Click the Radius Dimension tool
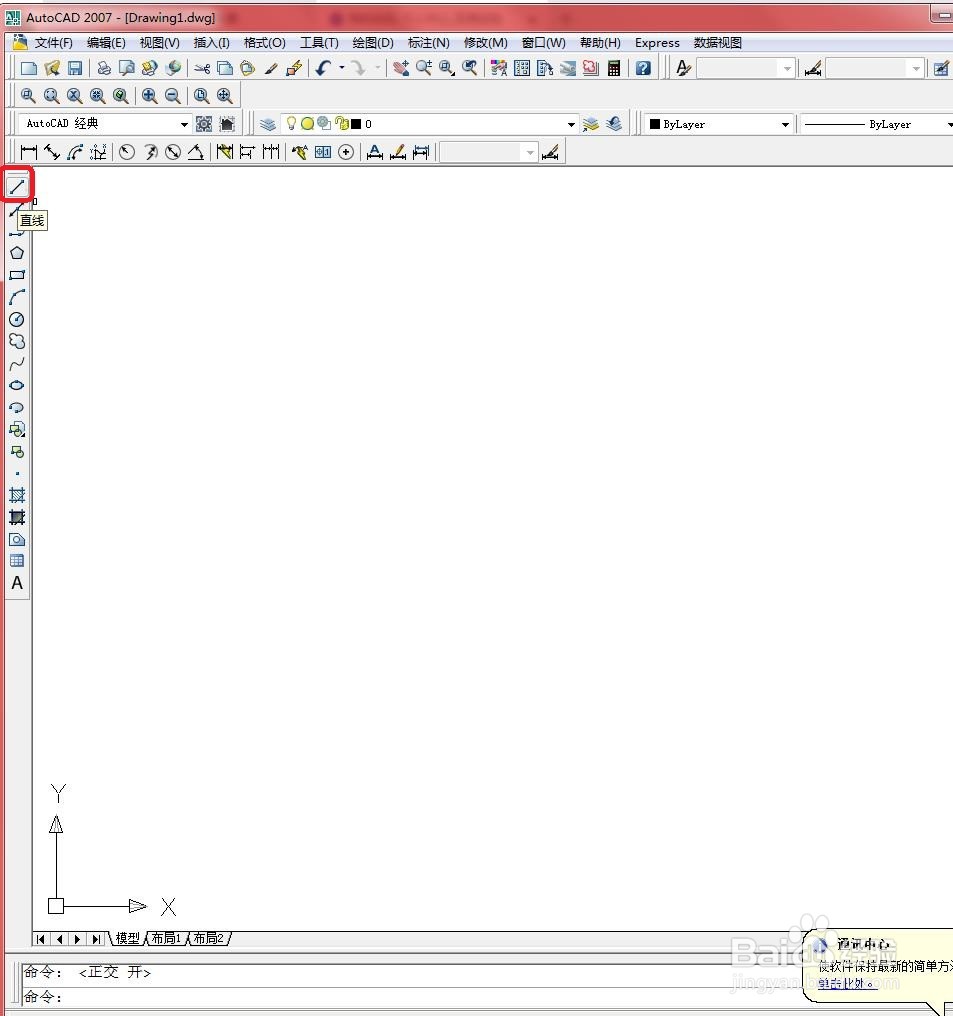 [127, 152]
